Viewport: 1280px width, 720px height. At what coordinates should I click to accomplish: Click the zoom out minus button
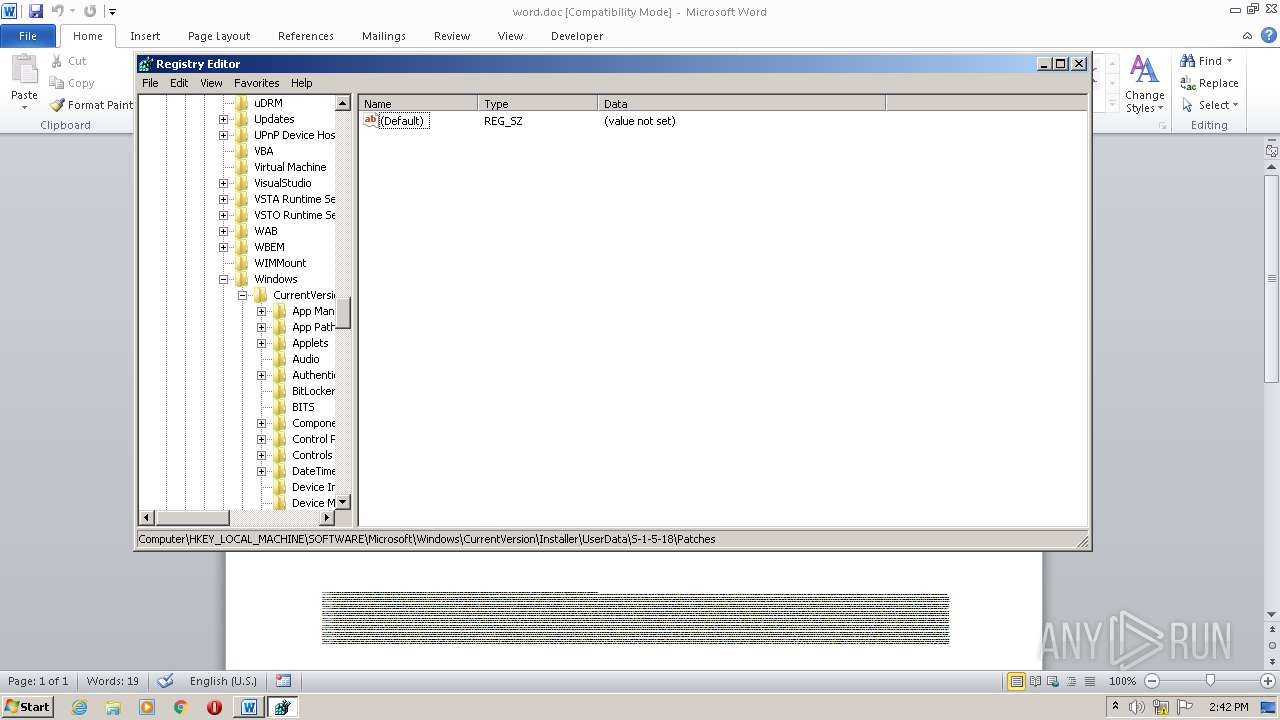1151,681
